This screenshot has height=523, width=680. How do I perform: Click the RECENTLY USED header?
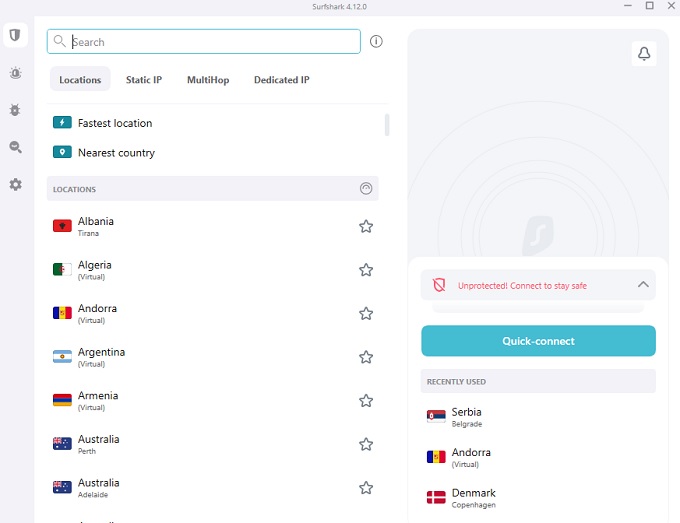[x=538, y=381]
